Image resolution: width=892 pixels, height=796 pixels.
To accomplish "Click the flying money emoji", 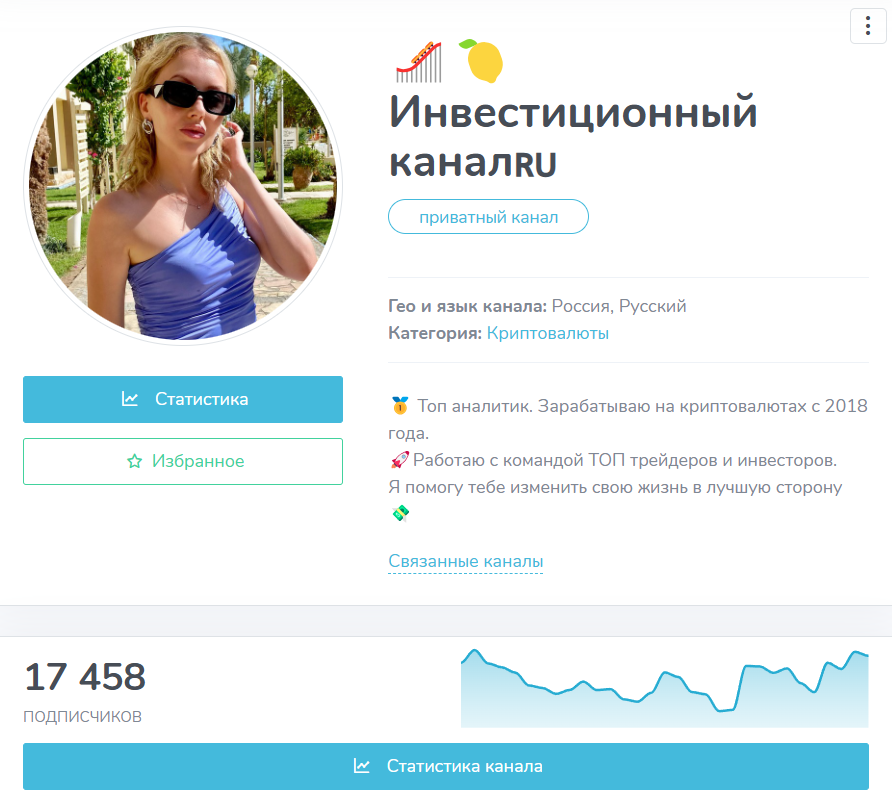I will pos(400,513).
